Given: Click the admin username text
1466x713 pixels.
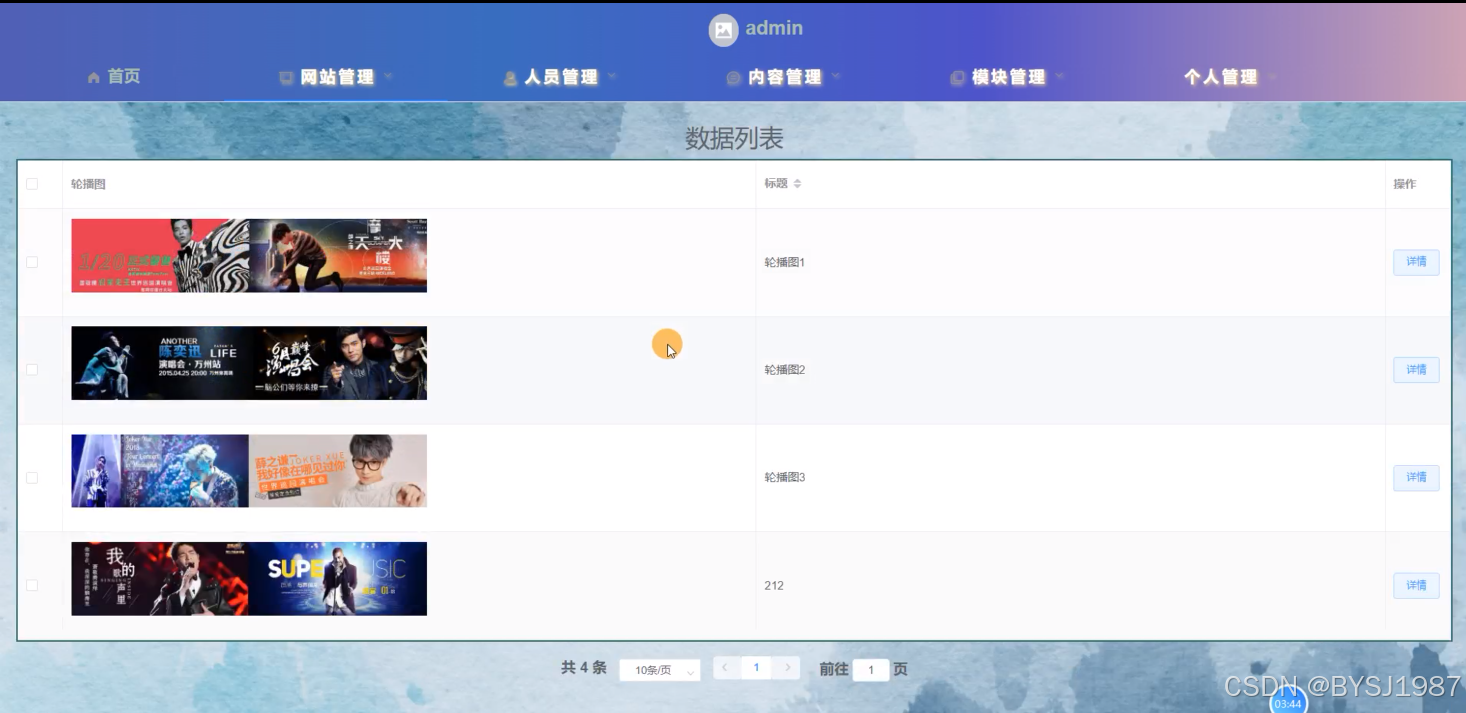Looking at the screenshot, I should (x=774, y=29).
